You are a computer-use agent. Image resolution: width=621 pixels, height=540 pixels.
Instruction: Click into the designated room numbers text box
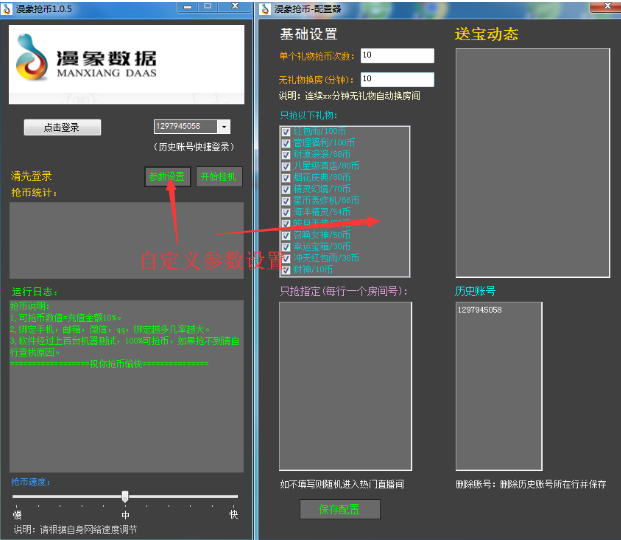(345, 386)
